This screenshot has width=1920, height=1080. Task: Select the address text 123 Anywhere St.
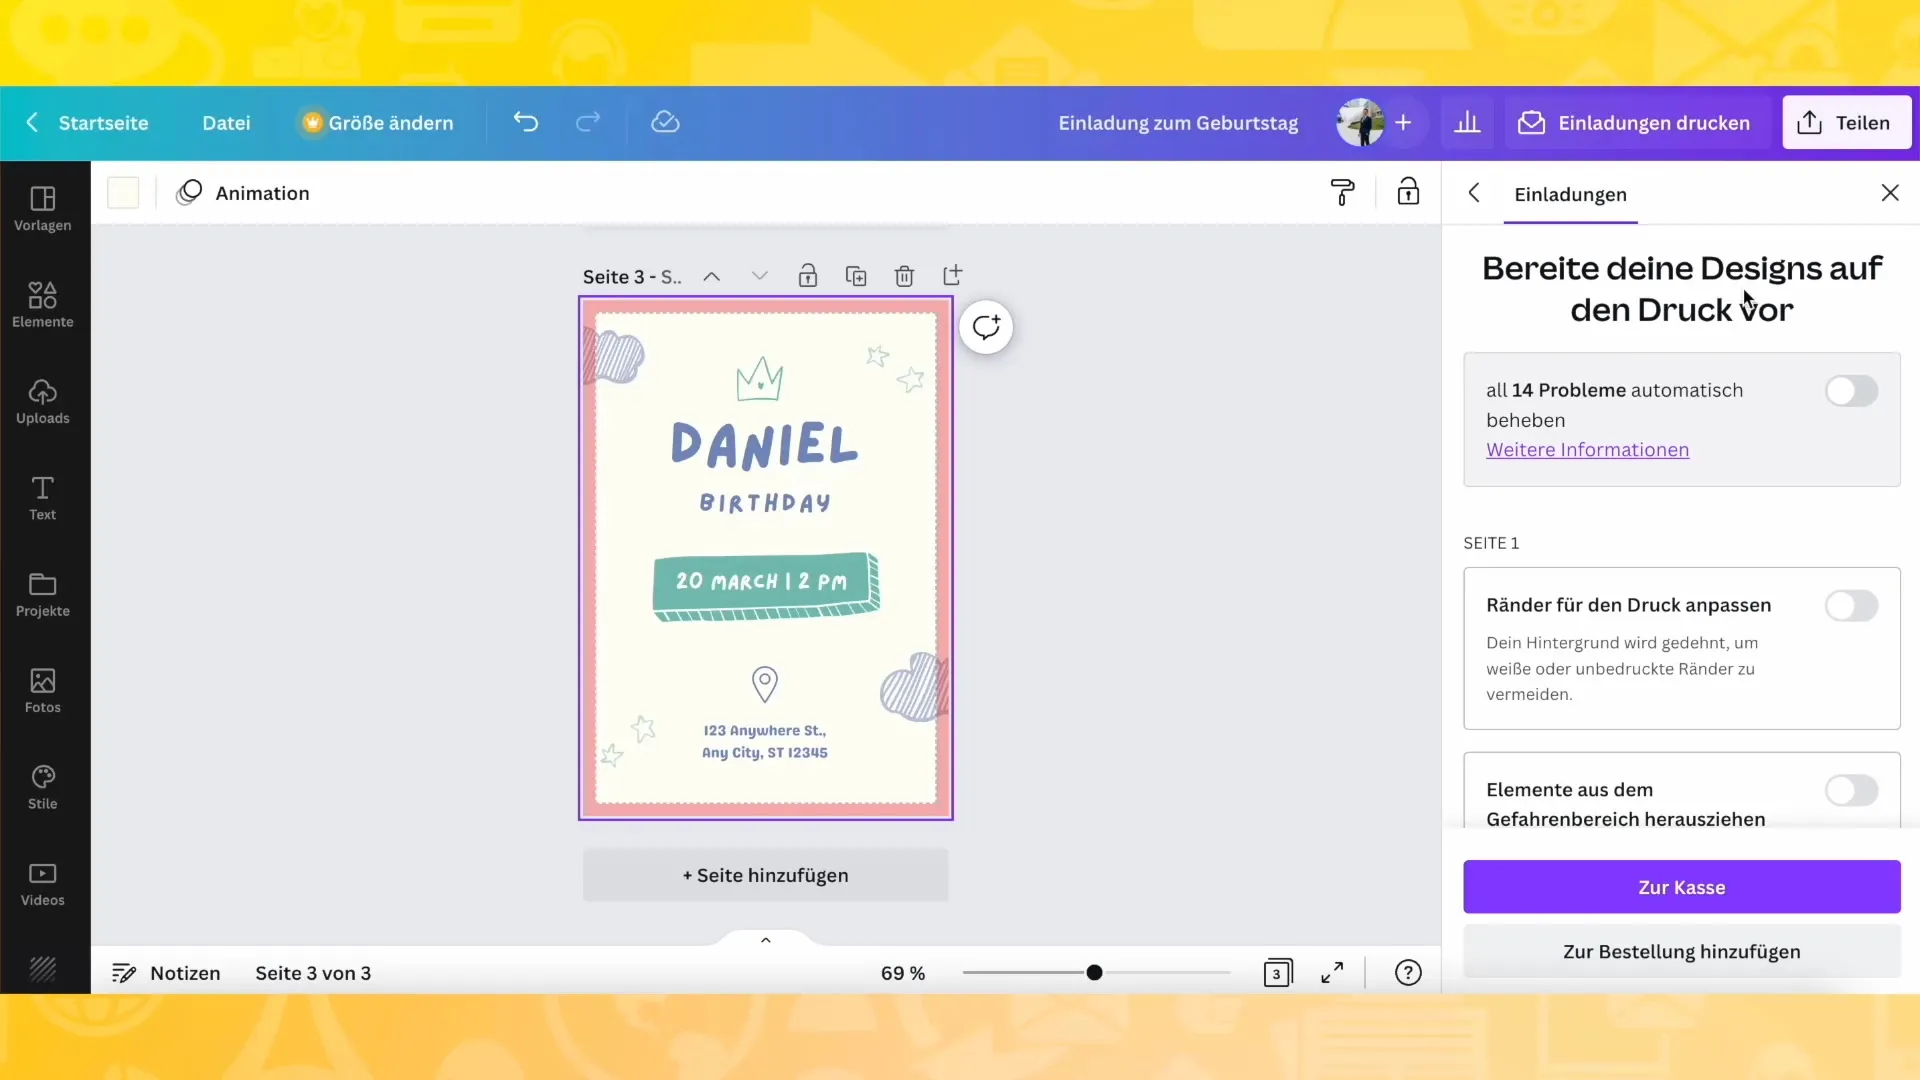765,742
